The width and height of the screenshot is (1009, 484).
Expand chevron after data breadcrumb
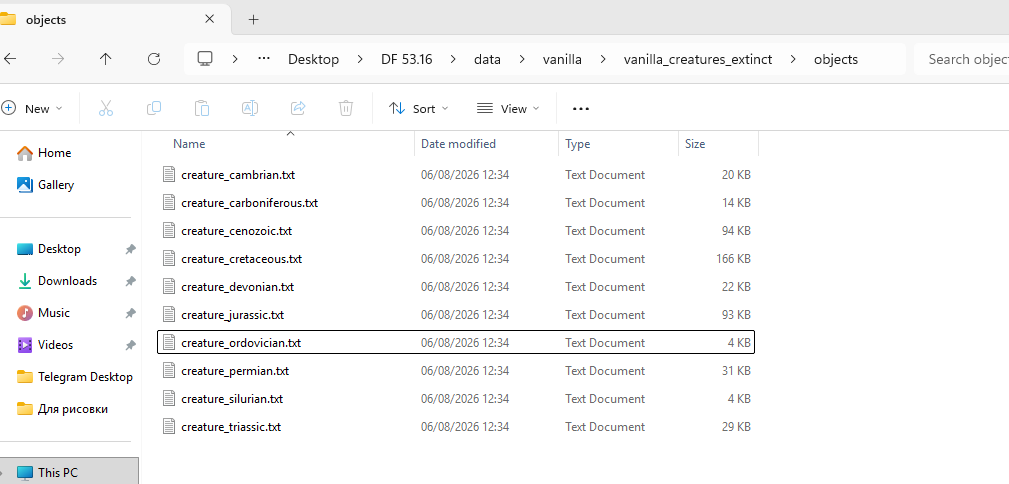pyautogui.click(x=521, y=59)
